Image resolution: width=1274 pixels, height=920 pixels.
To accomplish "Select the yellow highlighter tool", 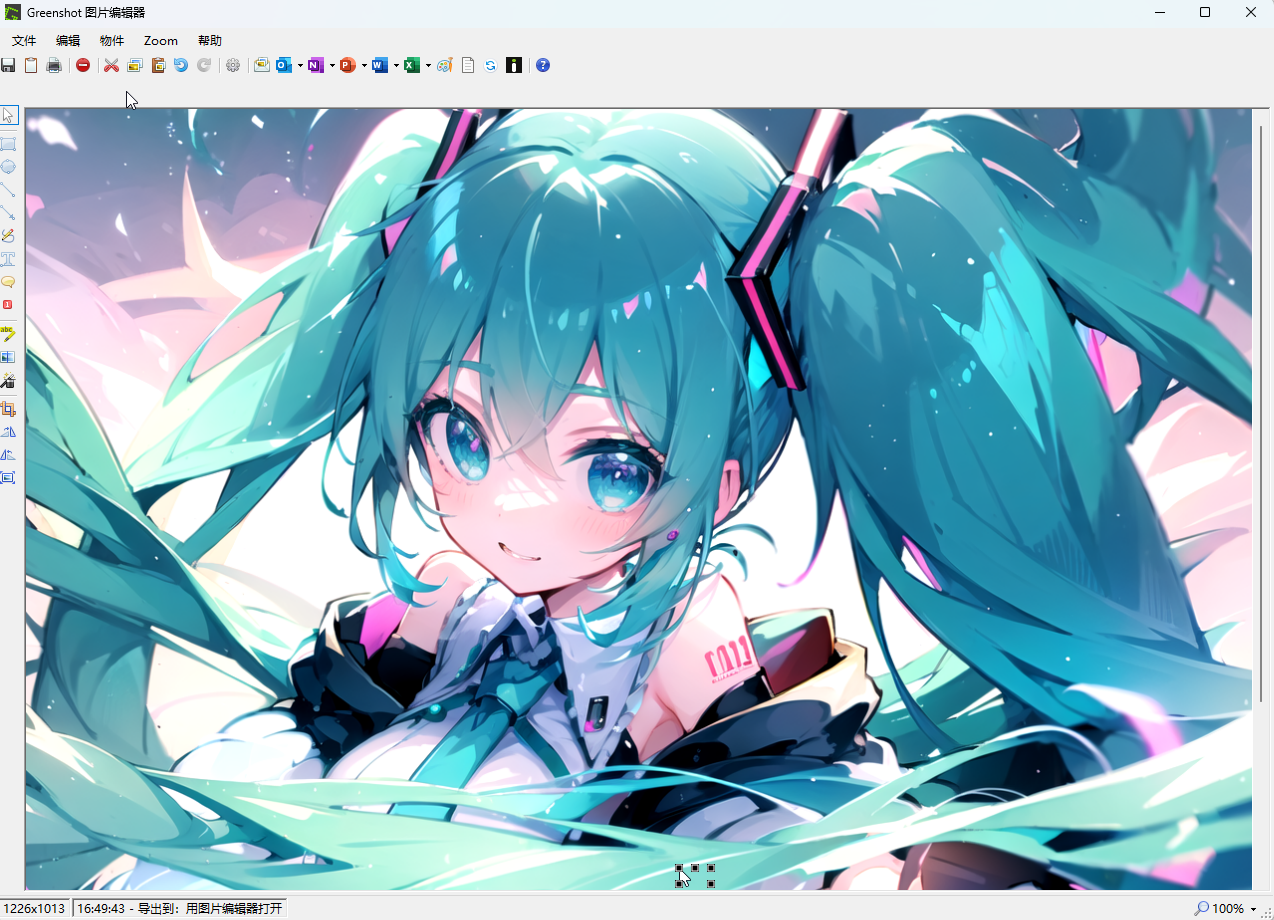I will [8, 333].
